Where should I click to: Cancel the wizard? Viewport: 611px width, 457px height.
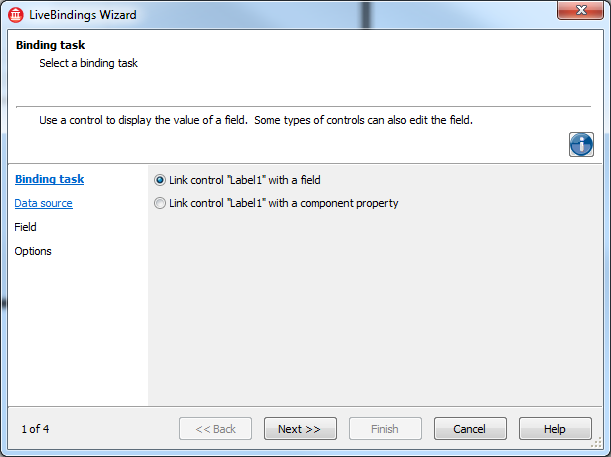click(470, 429)
